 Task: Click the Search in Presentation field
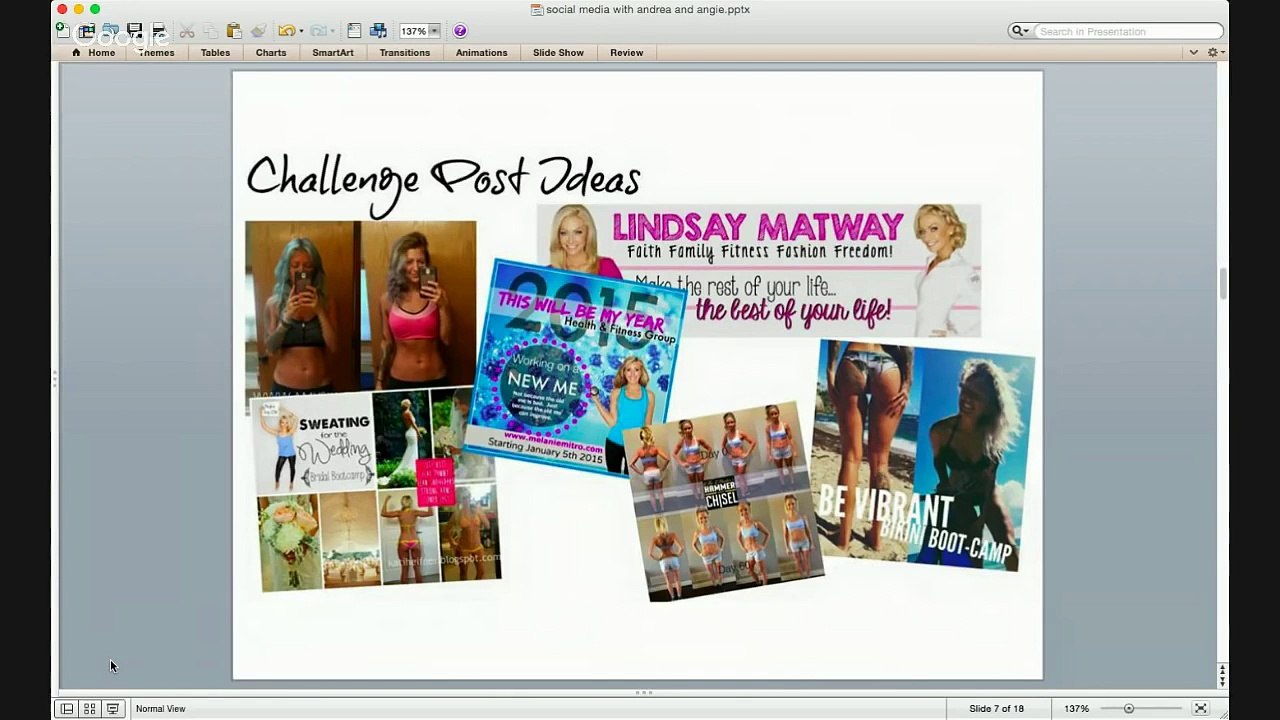click(1128, 31)
